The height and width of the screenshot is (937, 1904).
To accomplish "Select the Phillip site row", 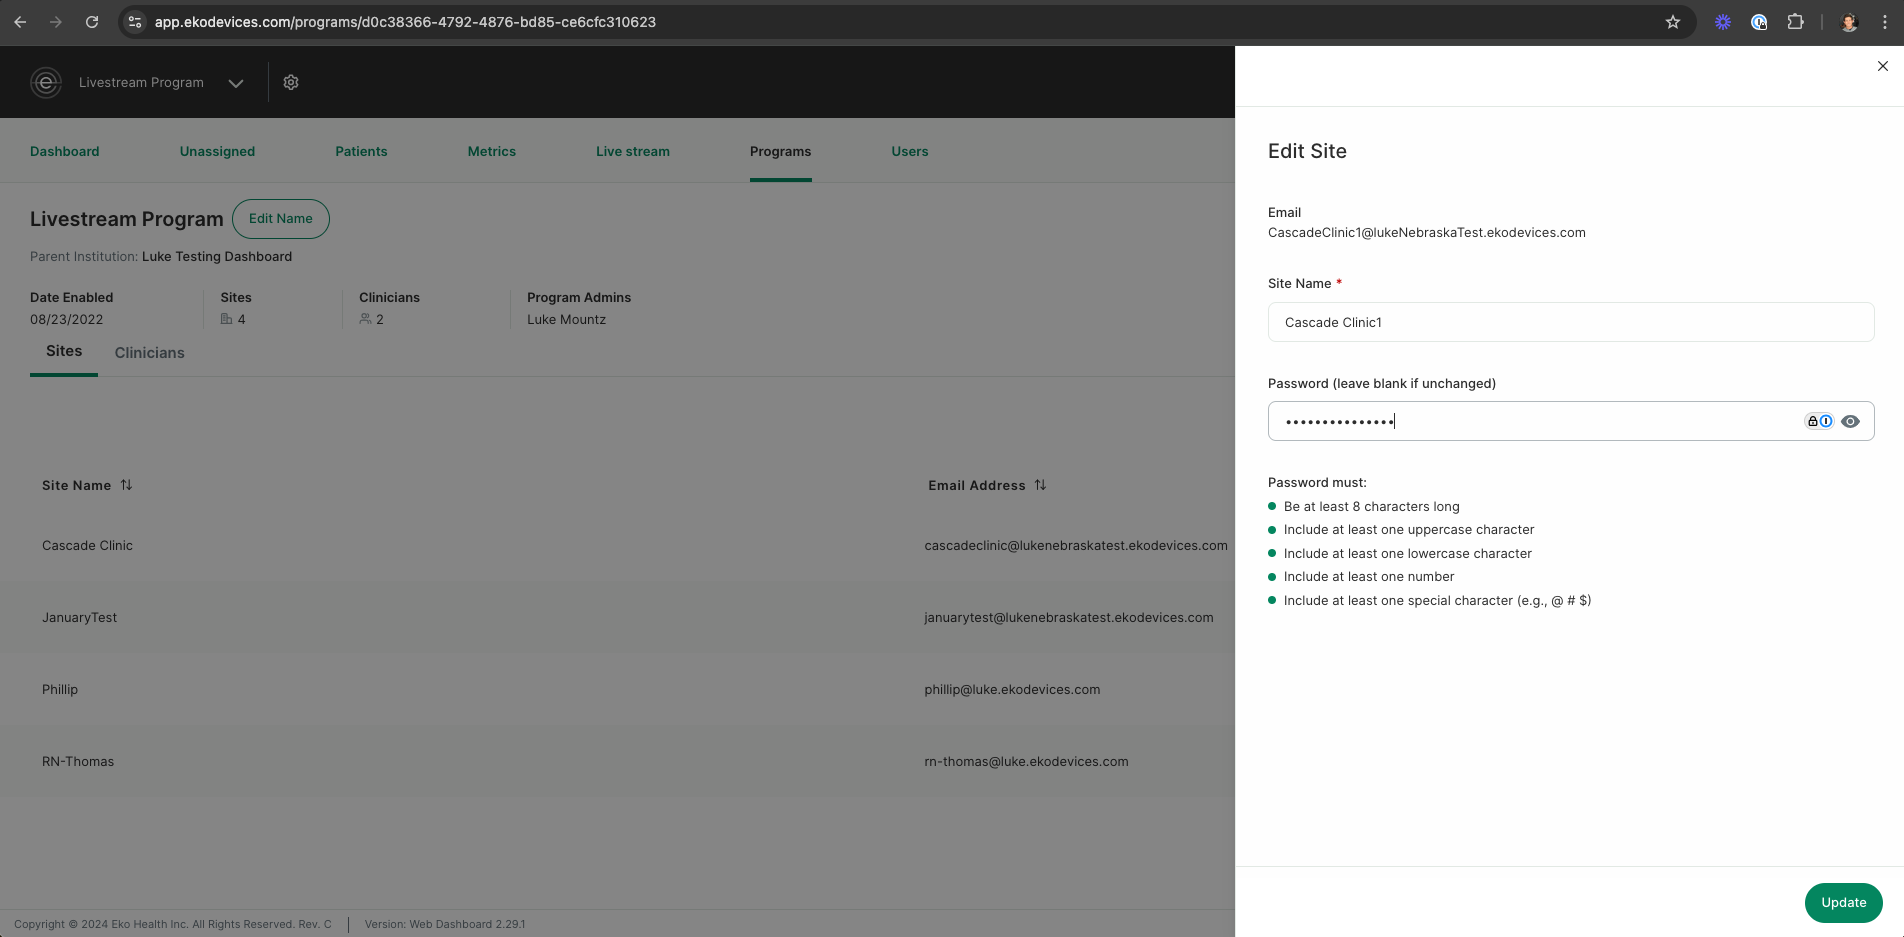I will point(617,689).
